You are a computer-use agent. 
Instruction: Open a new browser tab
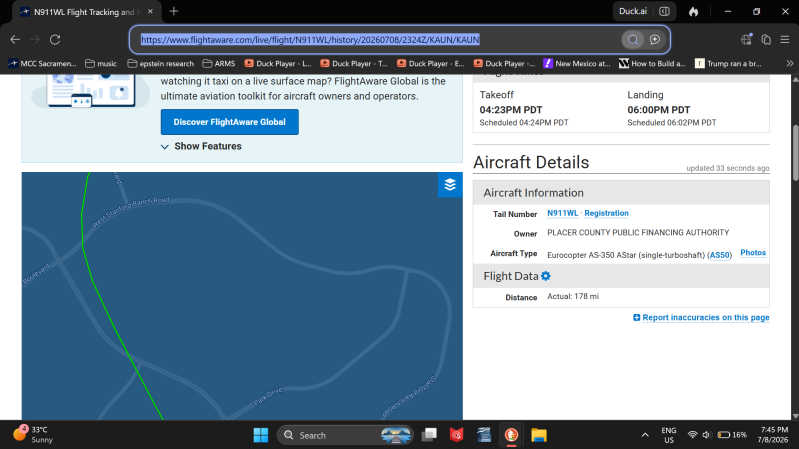click(174, 11)
